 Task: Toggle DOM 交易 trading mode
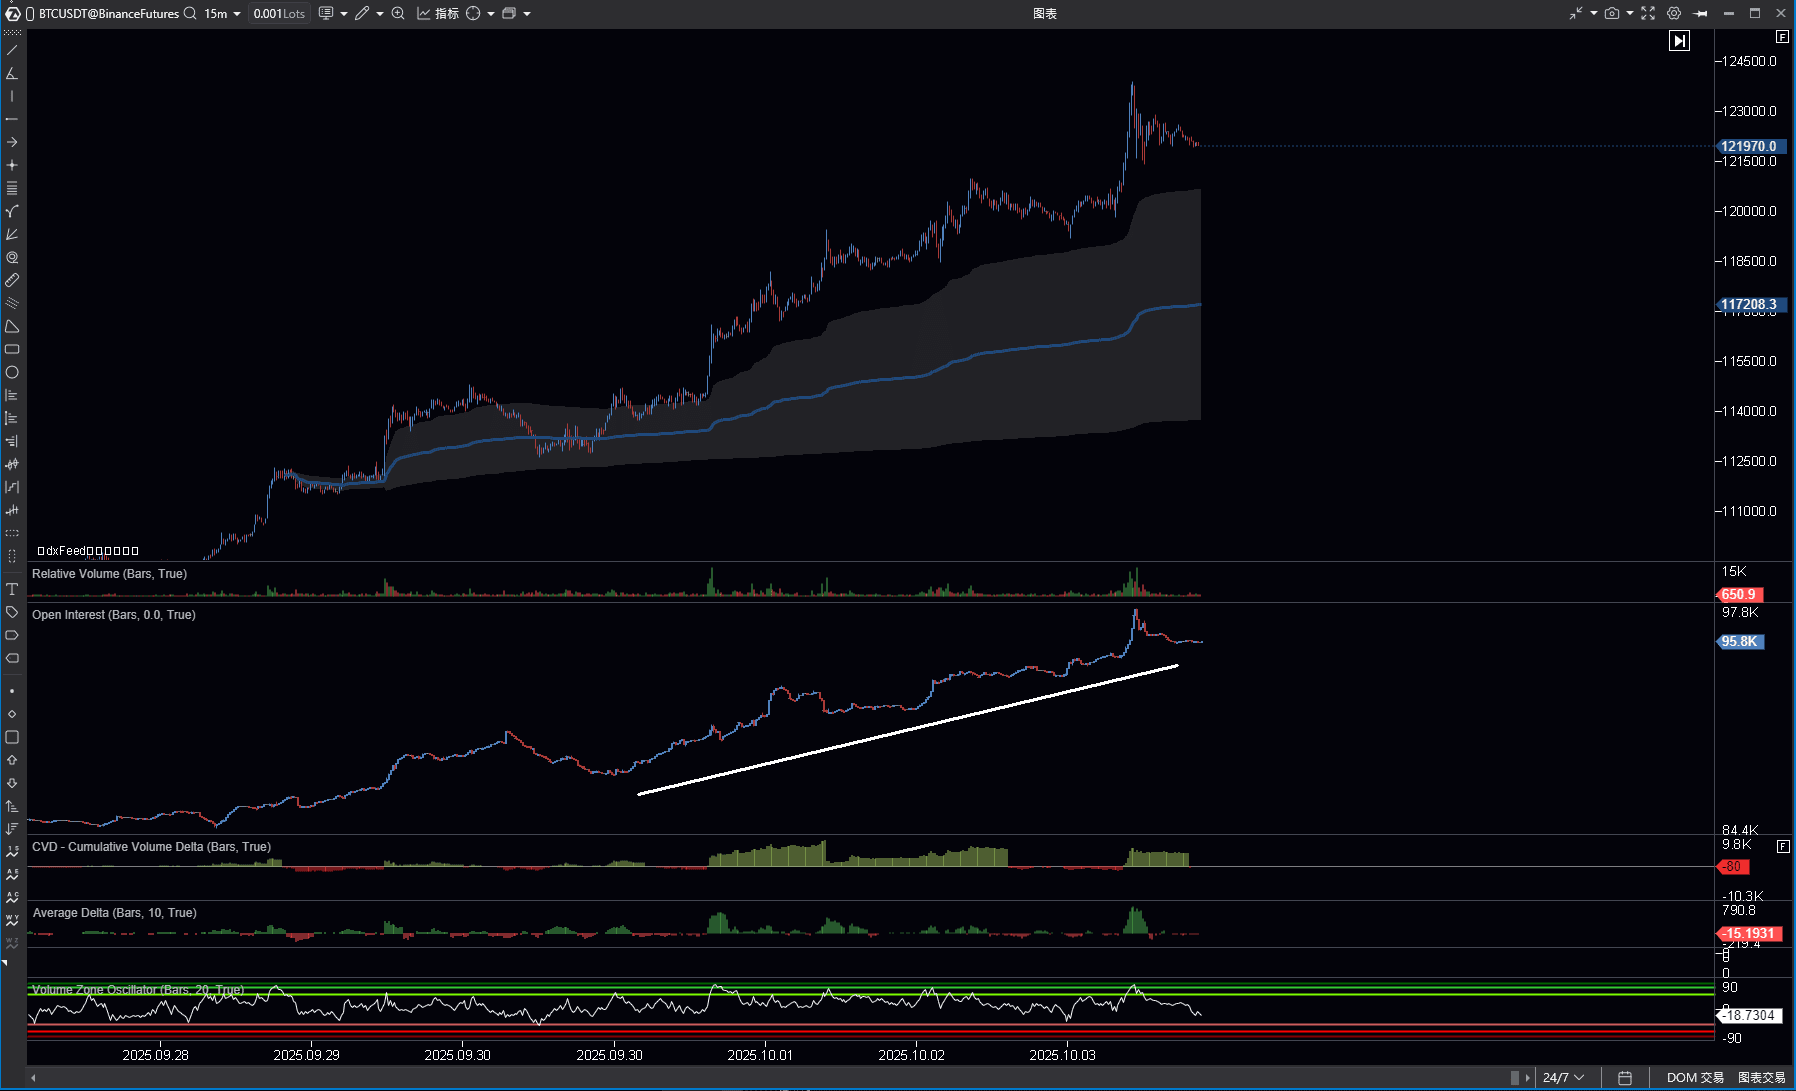pos(1694,1077)
